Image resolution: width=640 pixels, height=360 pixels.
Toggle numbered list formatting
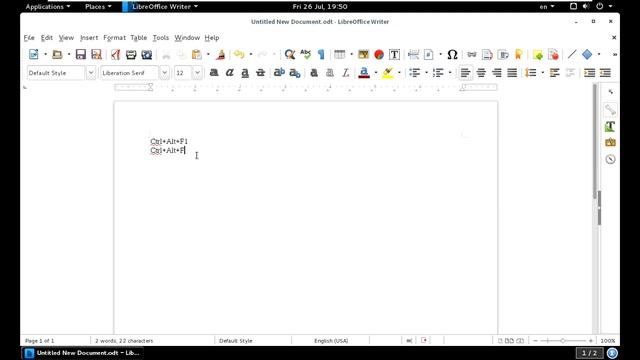click(x=438, y=73)
